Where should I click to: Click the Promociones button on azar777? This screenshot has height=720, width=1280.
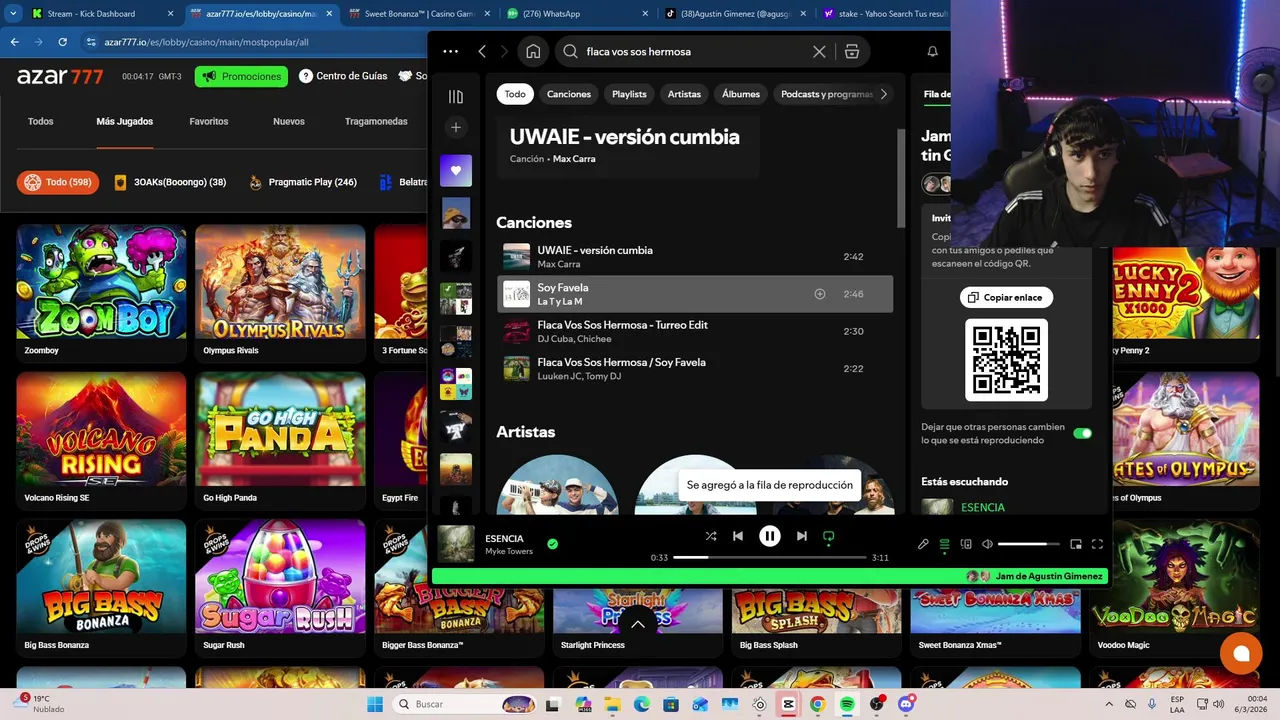(x=241, y=76)
